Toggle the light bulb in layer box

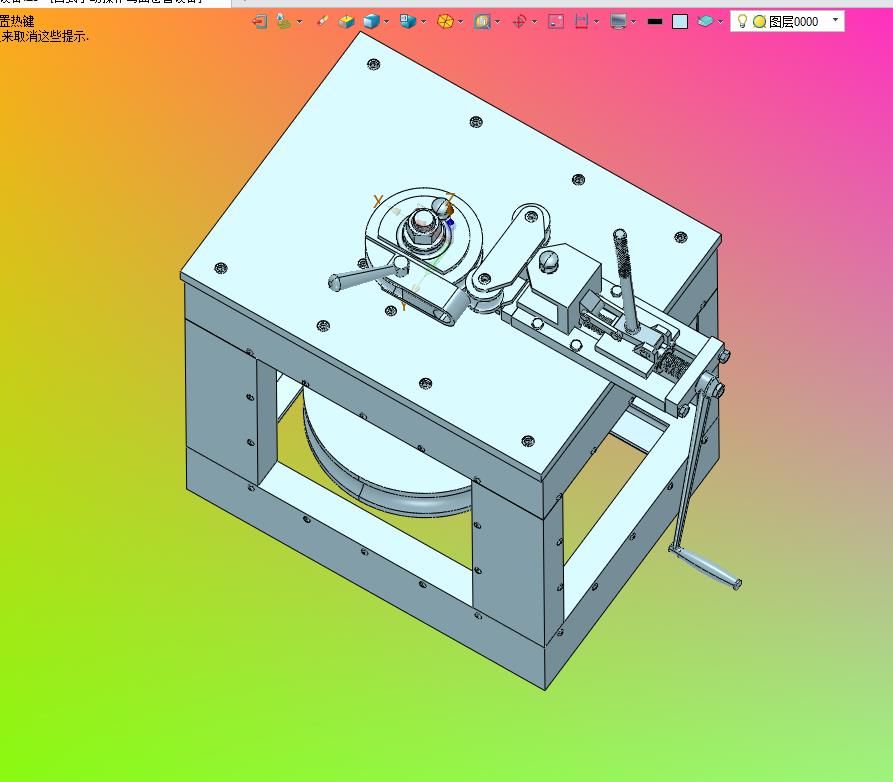(x=742, y=22)
